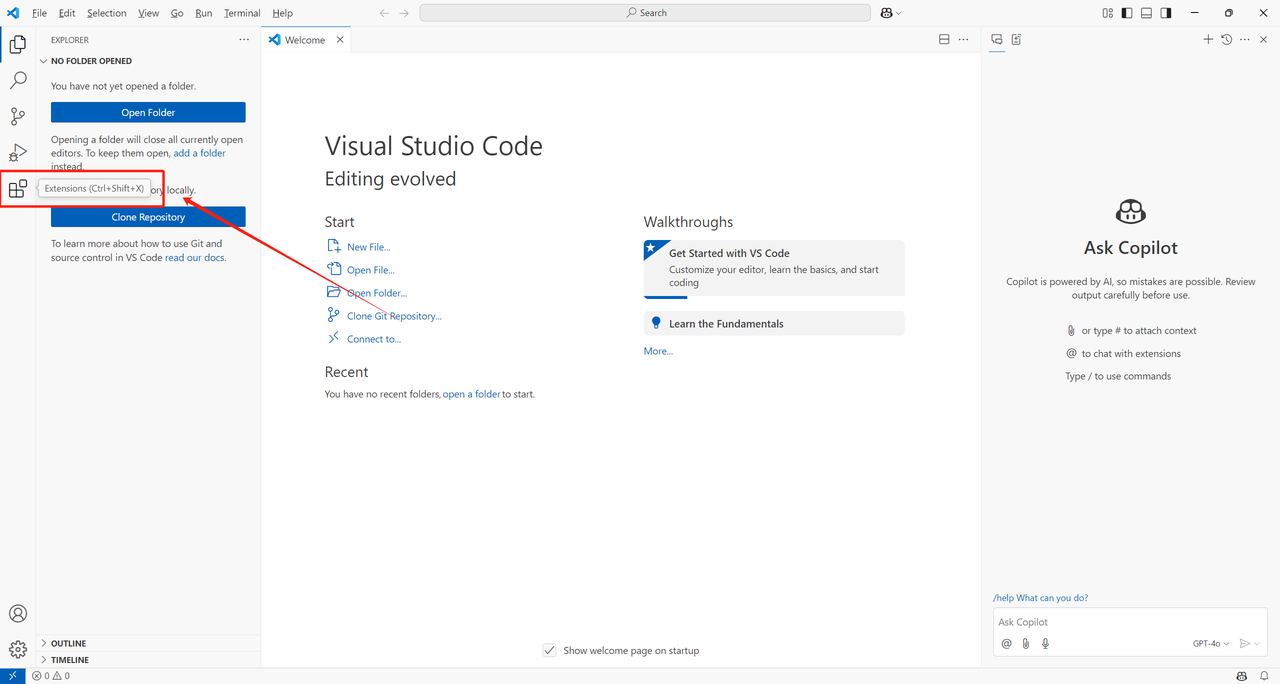Start a new chat with plus icon
This screenshot has width=1280, height=684.
pos(1208,40)
